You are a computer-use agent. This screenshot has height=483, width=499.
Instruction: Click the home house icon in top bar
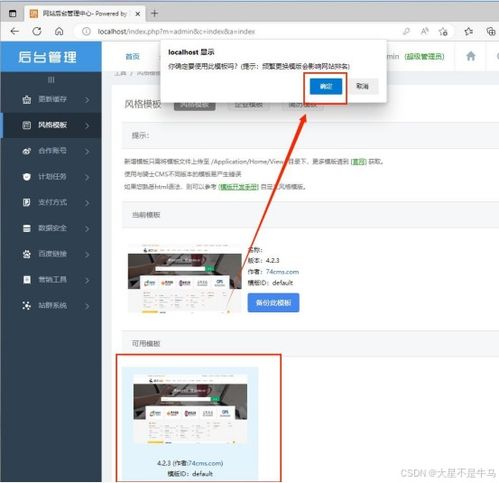coord(471,56)
